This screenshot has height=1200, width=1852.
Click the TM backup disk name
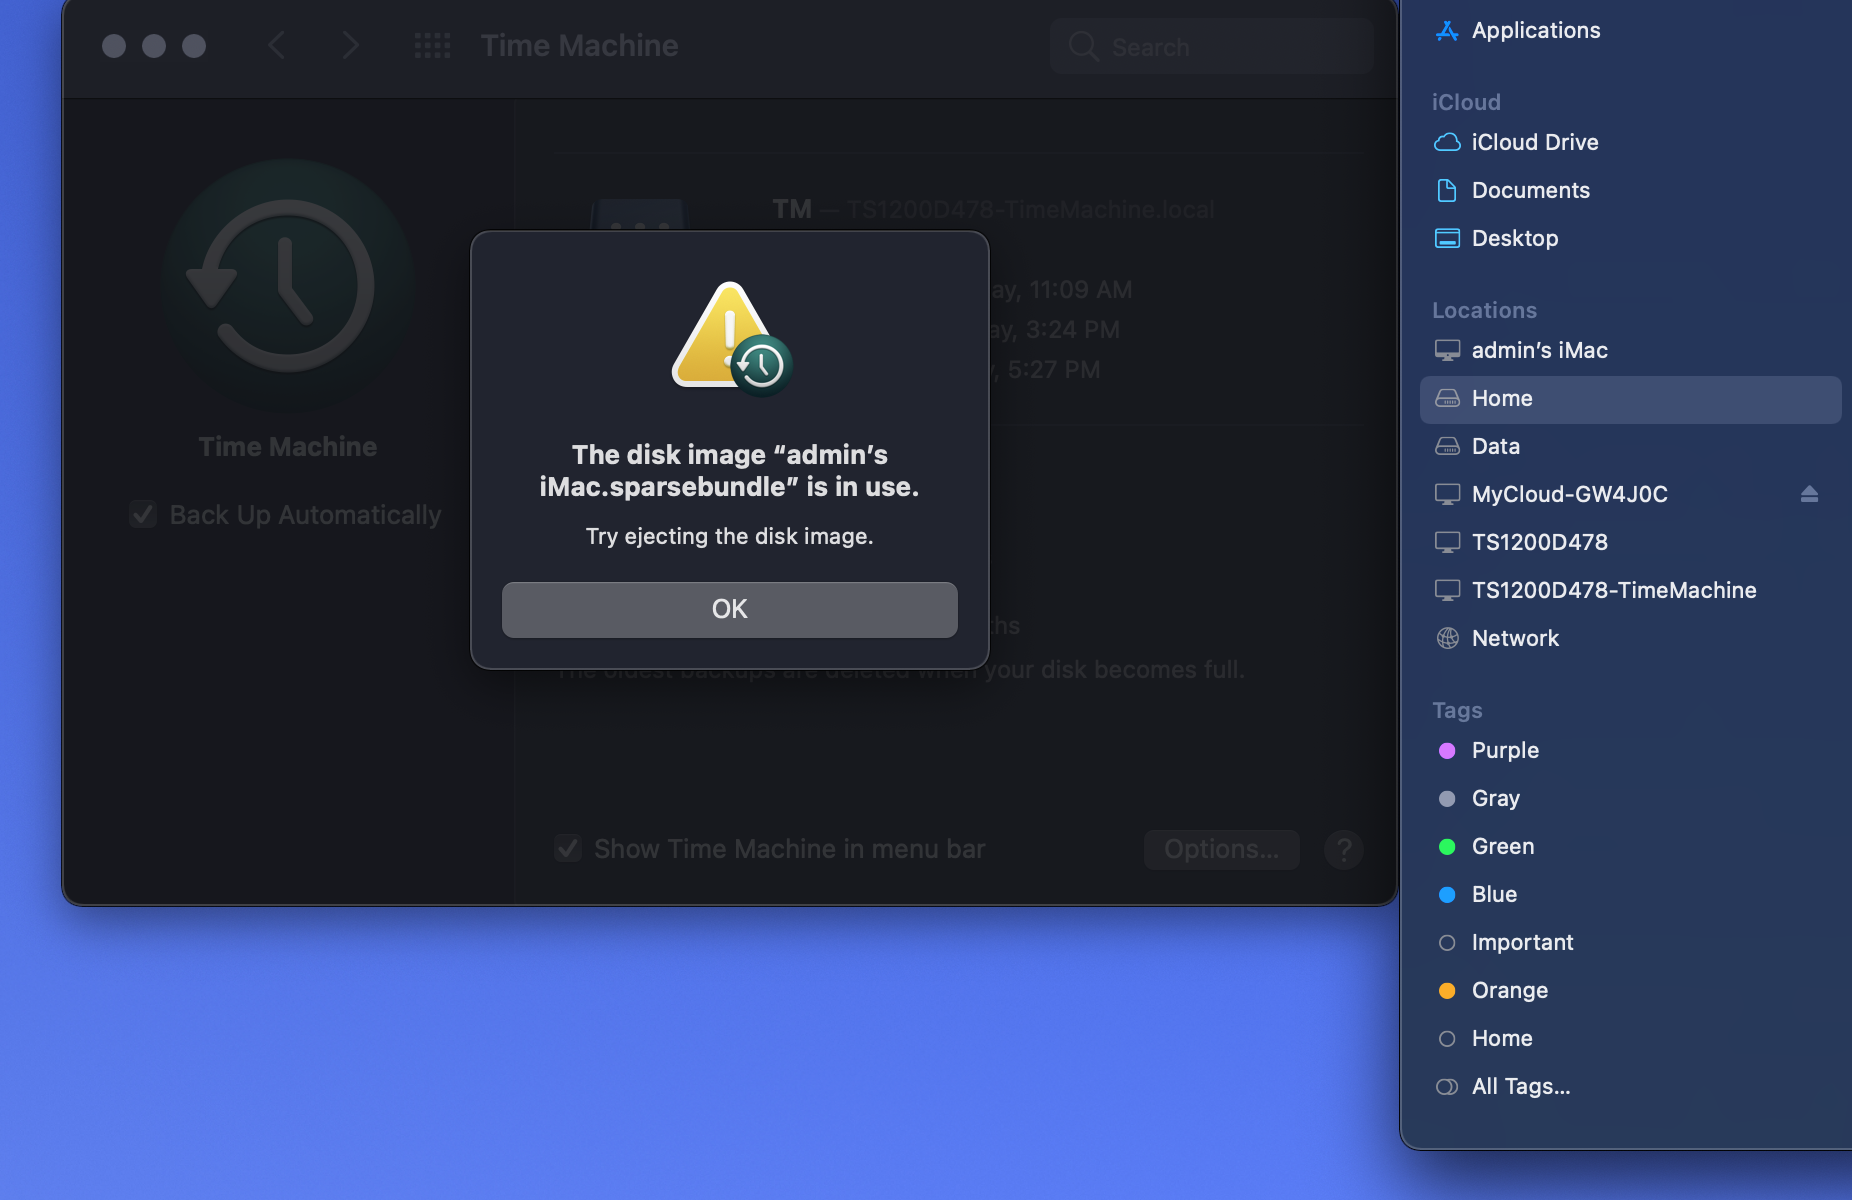tap(792, 209)
